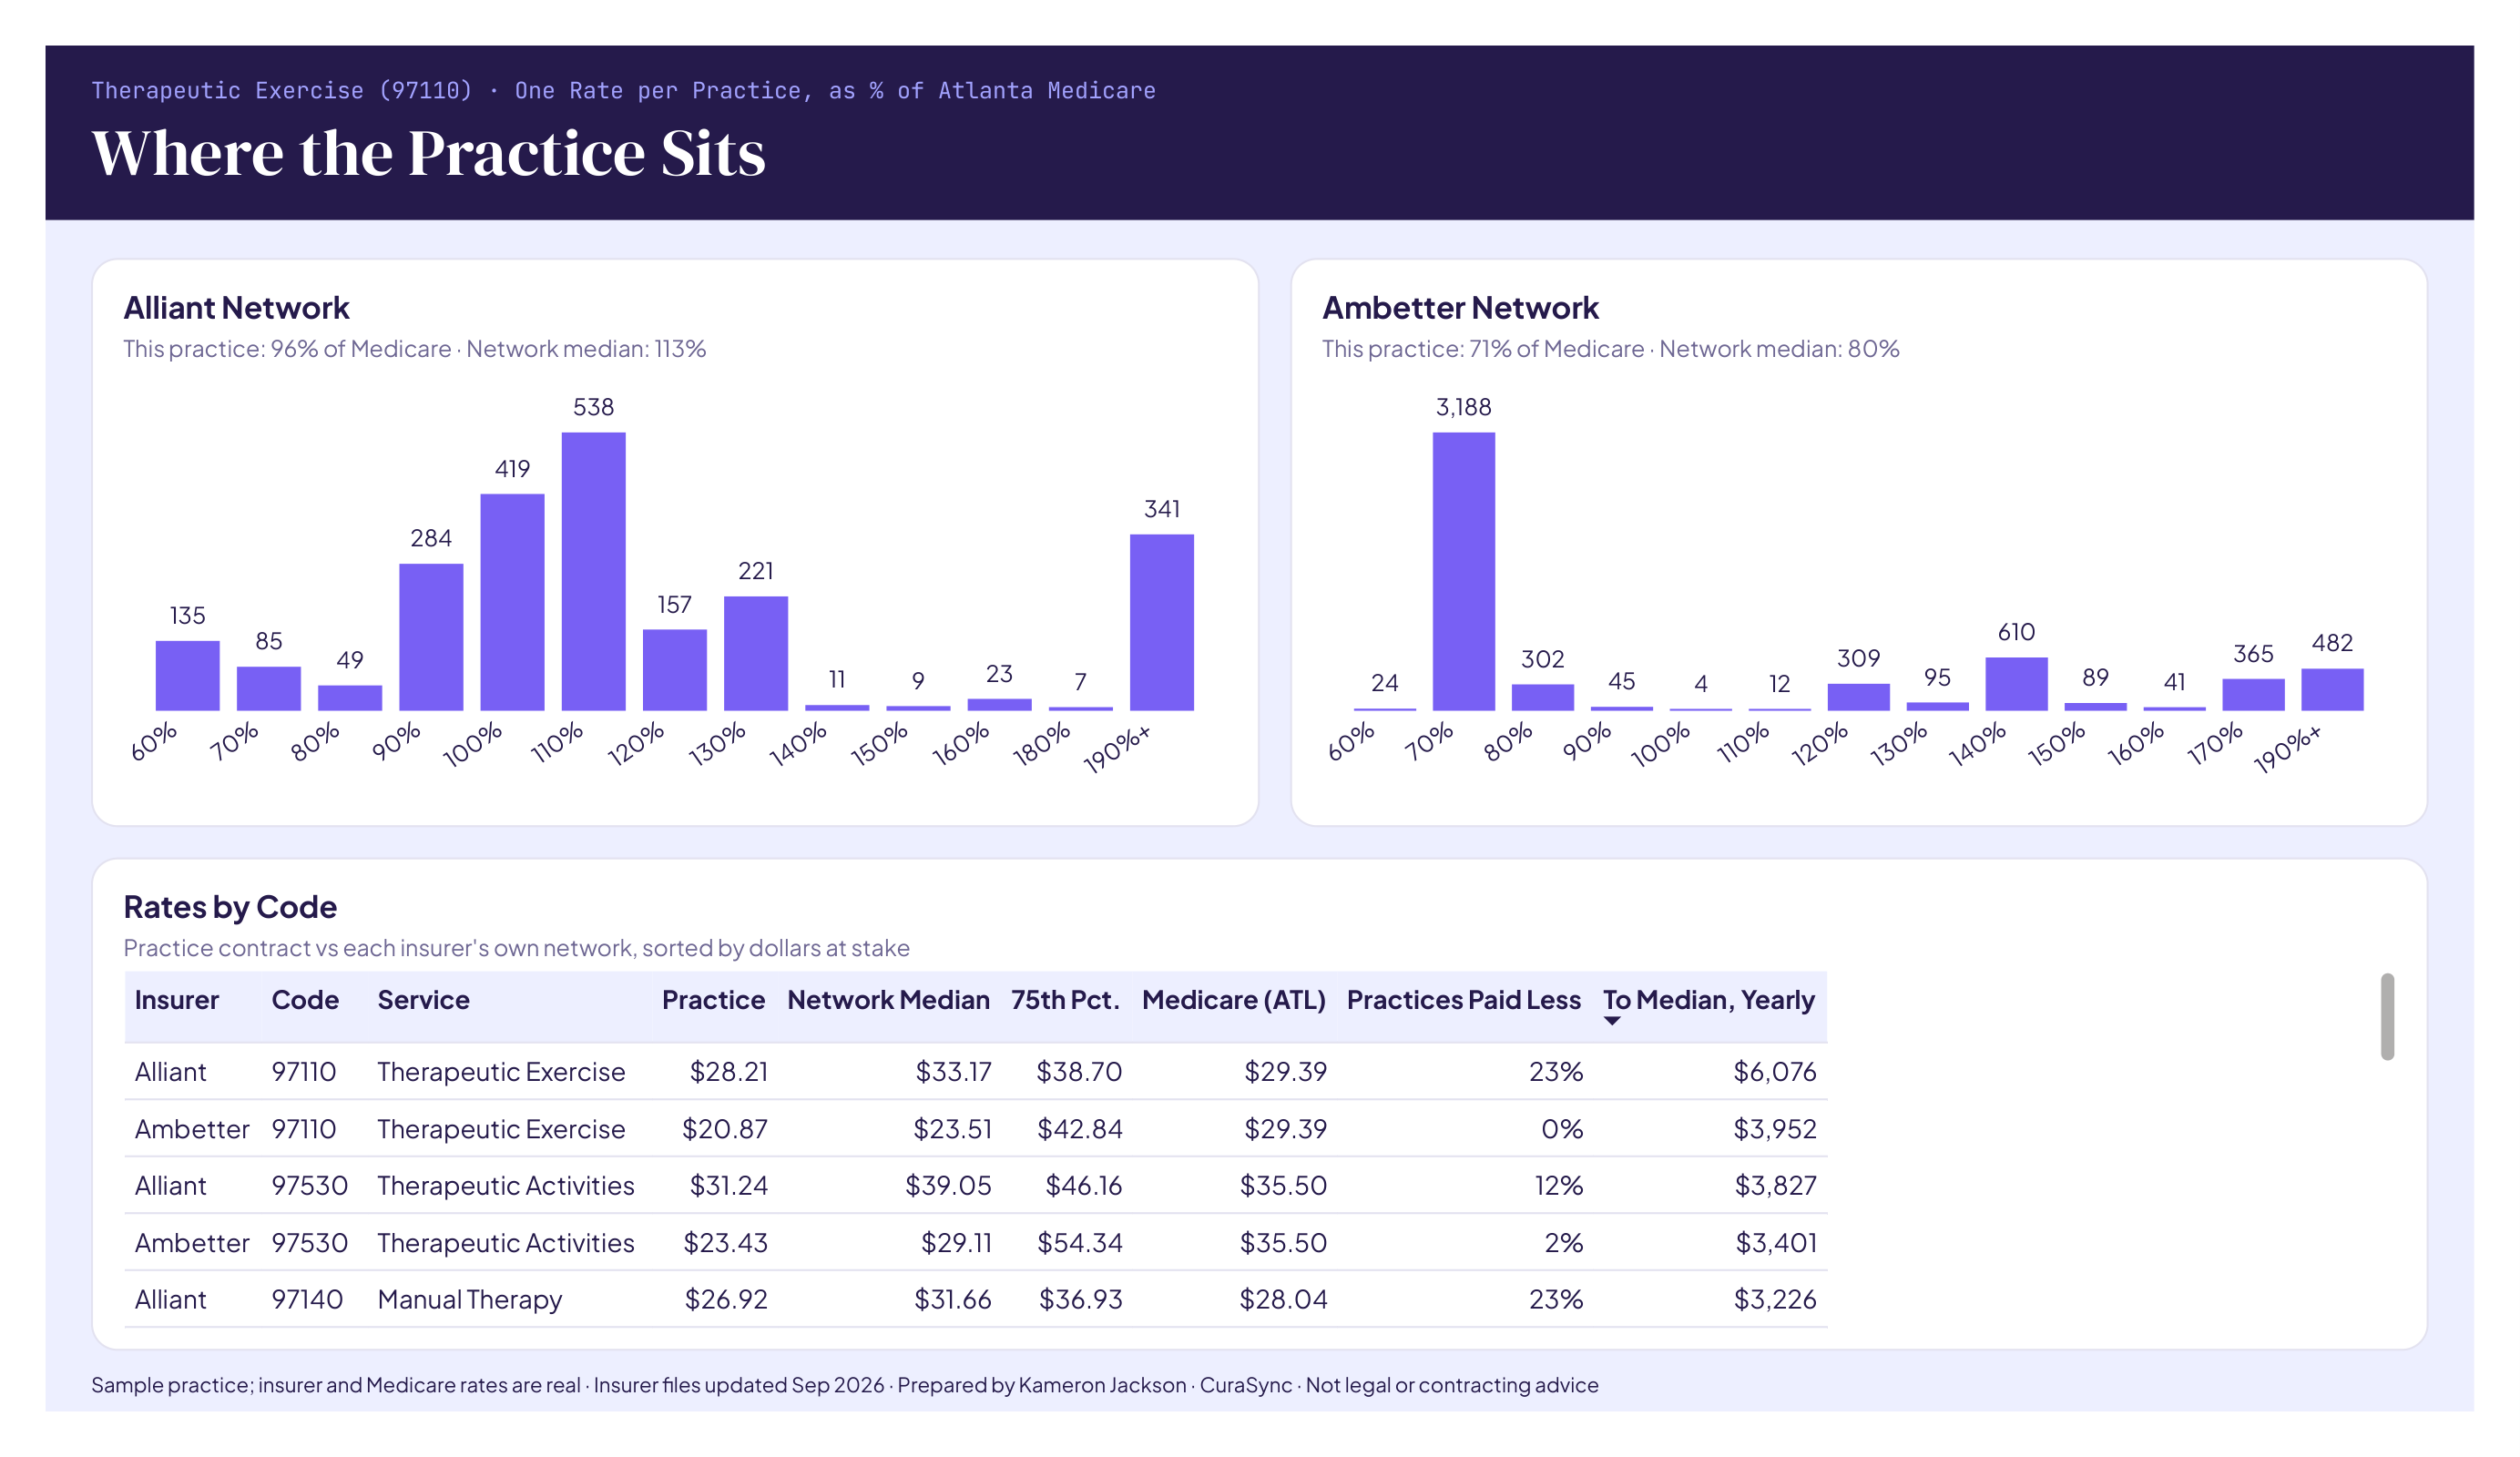Click the Practices Paid Less column header
This screenshot has width=2520, height=1457.
[x=1463, y=1000]
